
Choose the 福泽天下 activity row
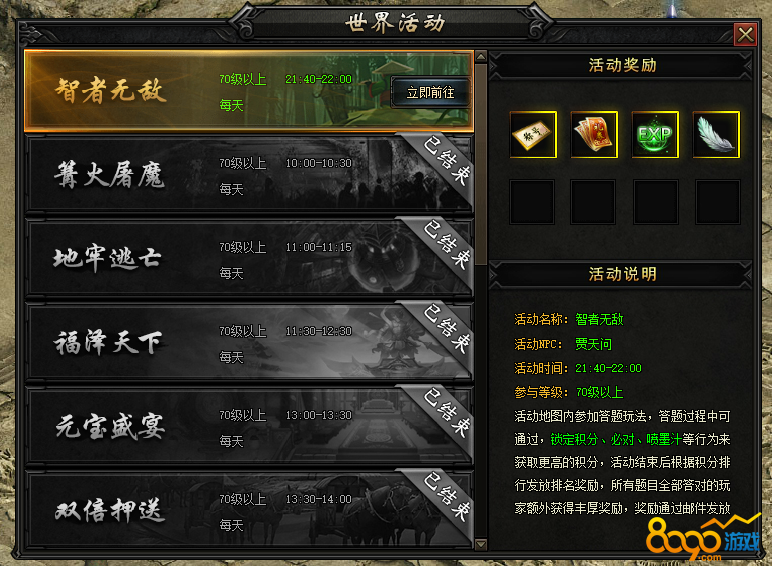249,343
